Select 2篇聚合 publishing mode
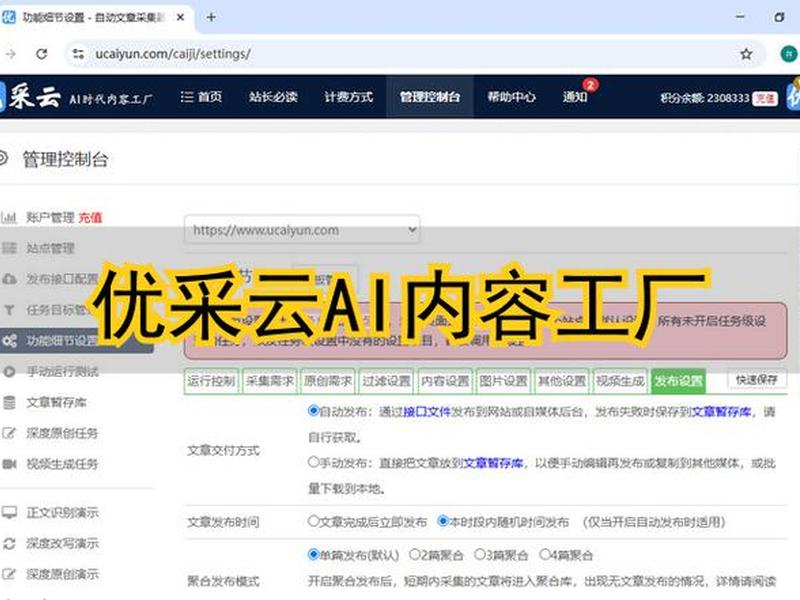Screen dimensions: 800x600 pos(415,554)
